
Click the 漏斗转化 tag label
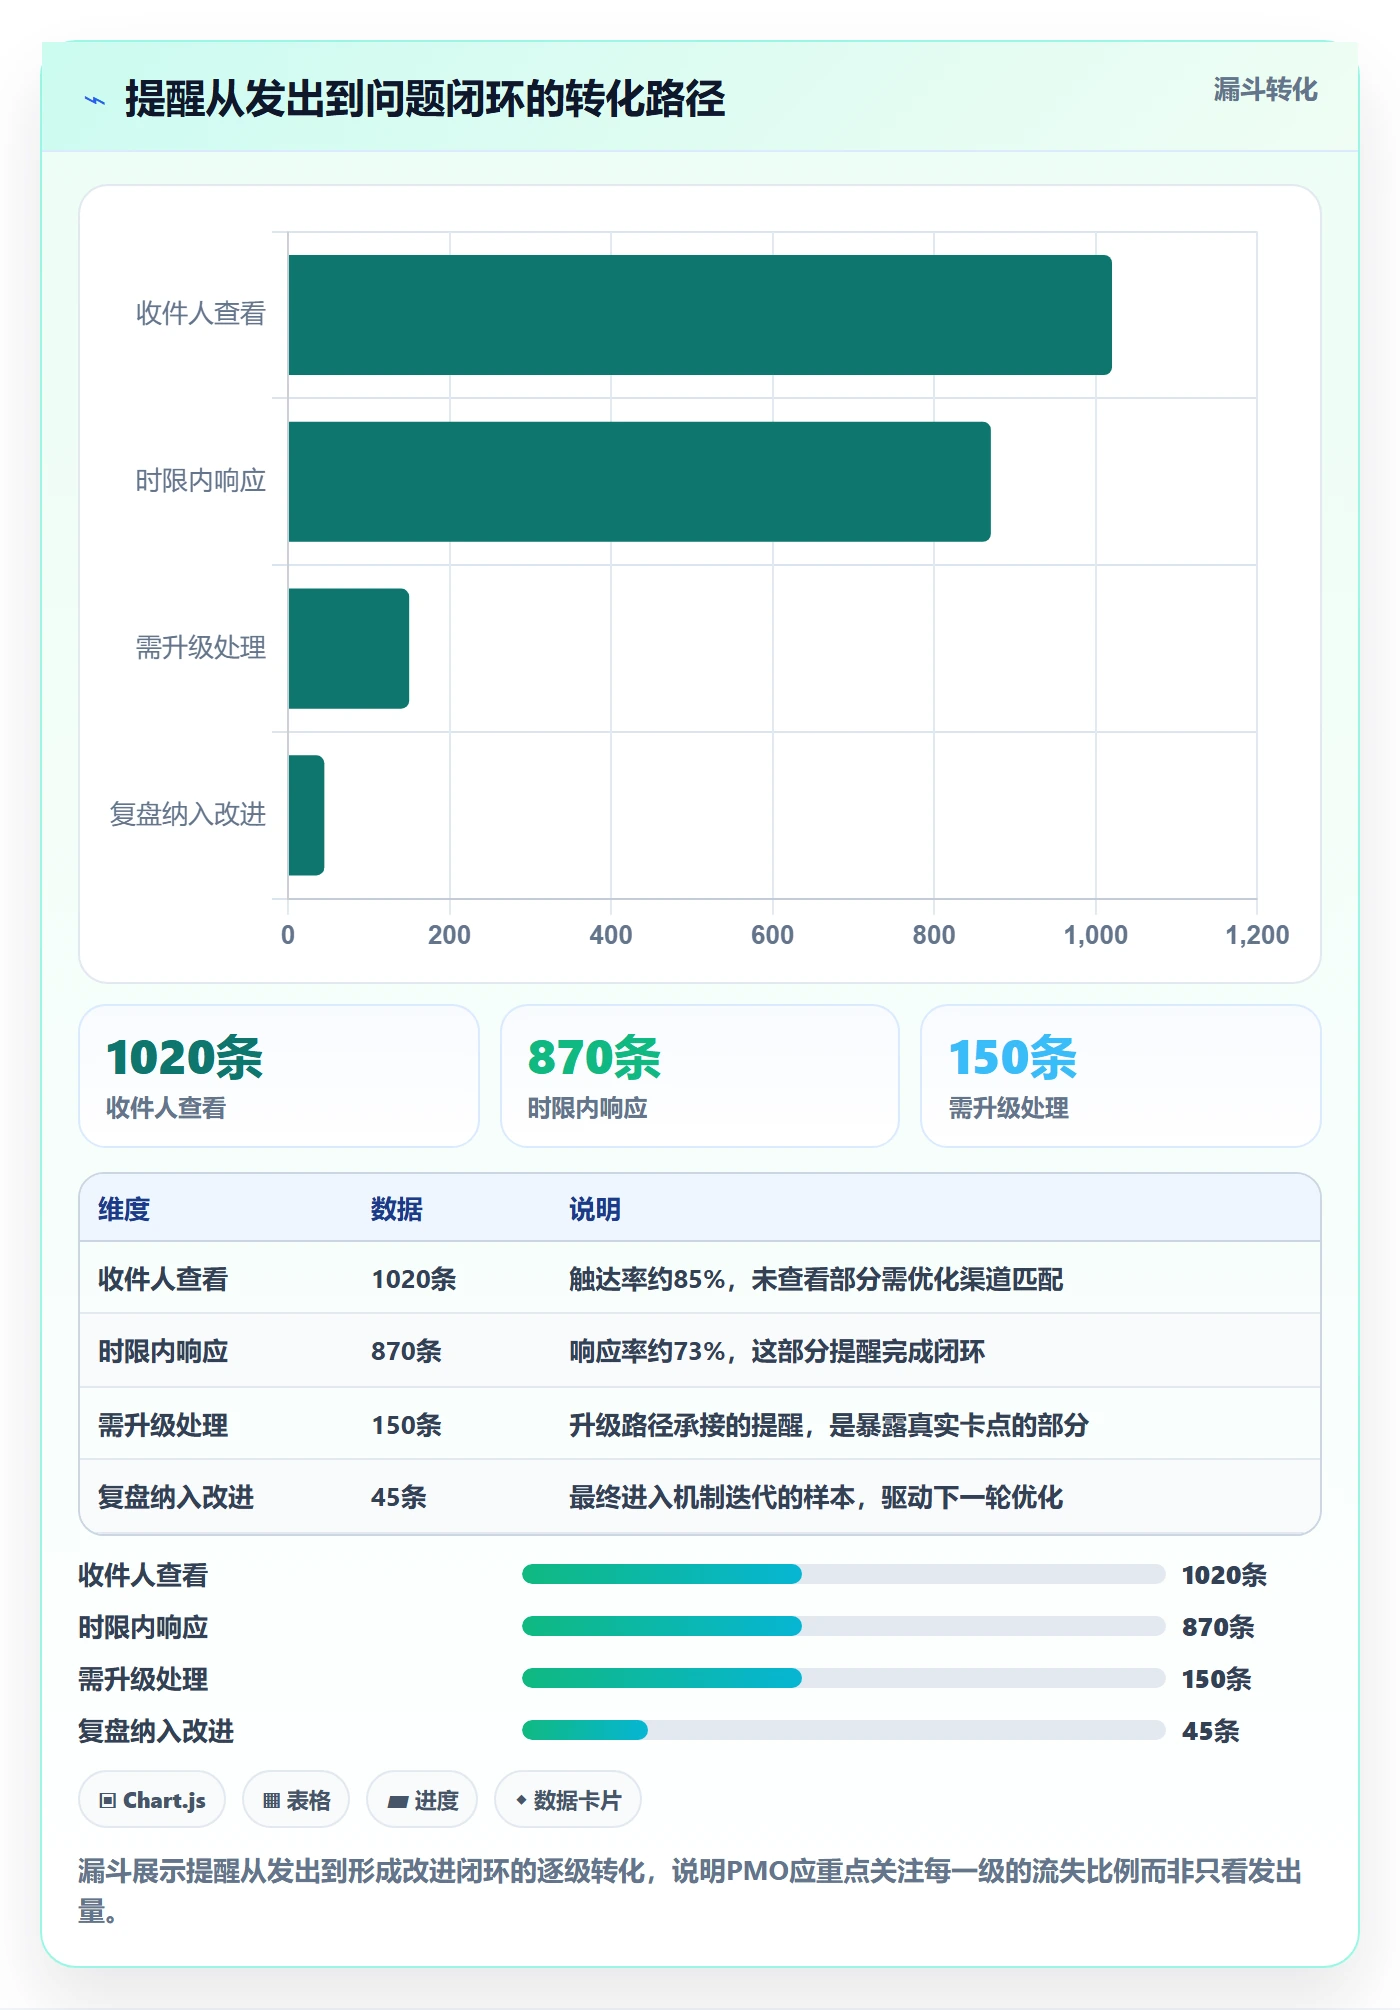tap(1265, 90)
